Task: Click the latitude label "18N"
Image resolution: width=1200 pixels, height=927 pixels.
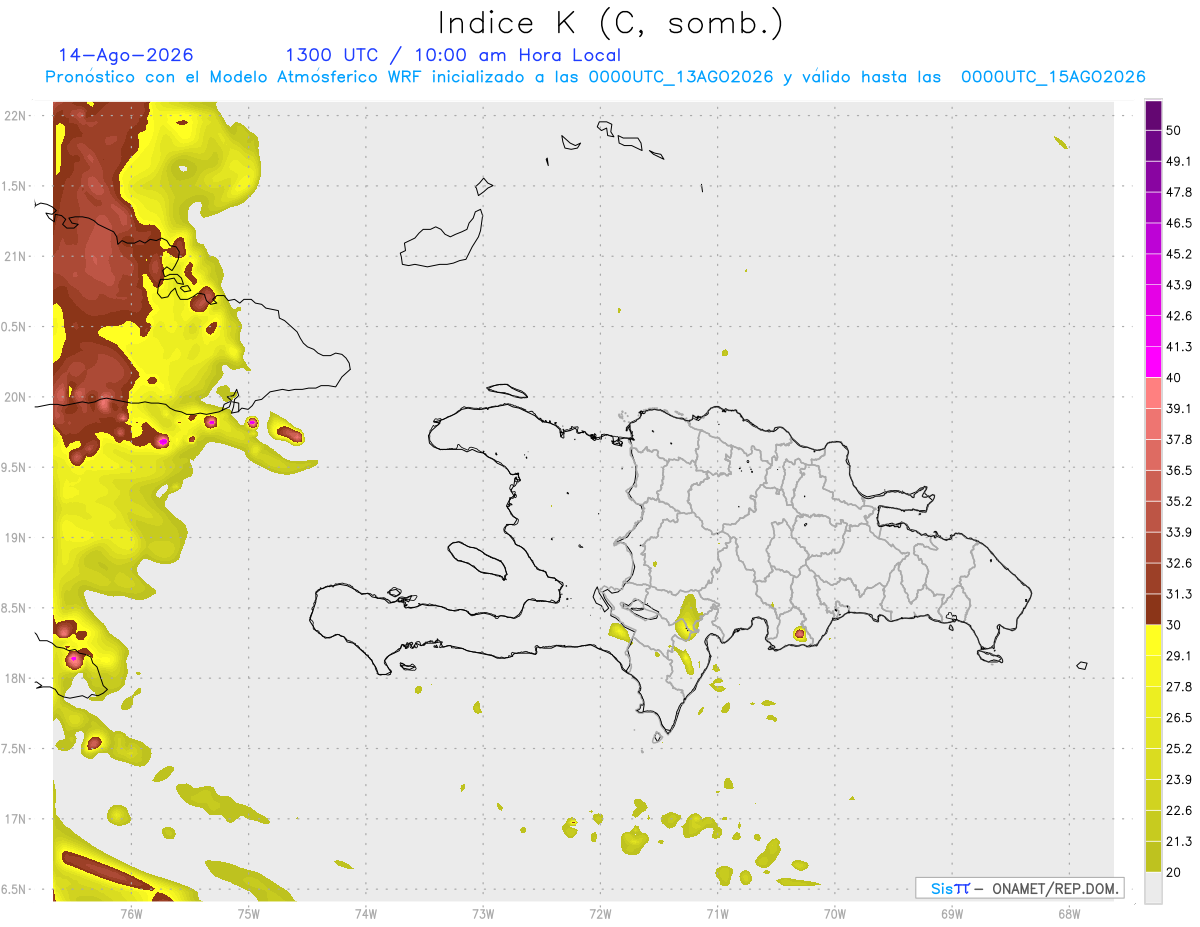Action: [x=16, y=678]
